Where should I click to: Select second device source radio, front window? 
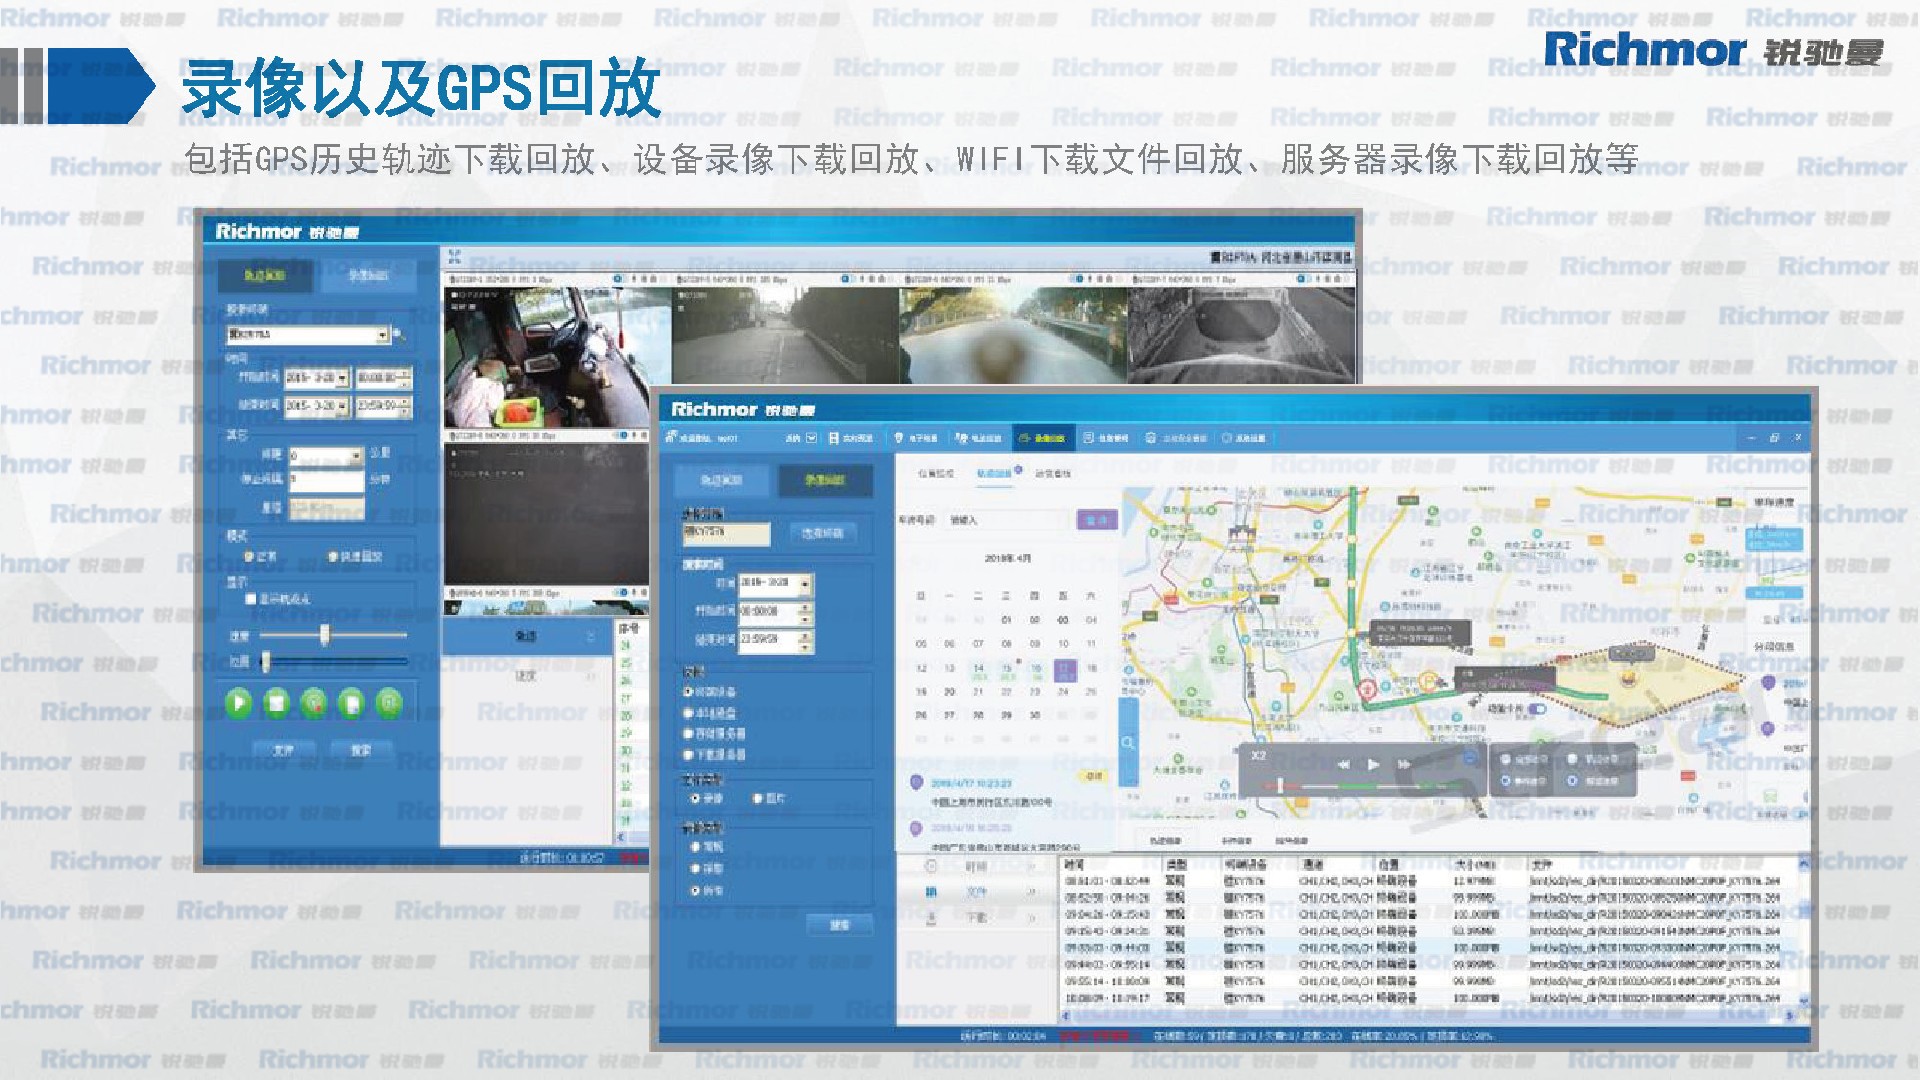click(x=688, y=713)
